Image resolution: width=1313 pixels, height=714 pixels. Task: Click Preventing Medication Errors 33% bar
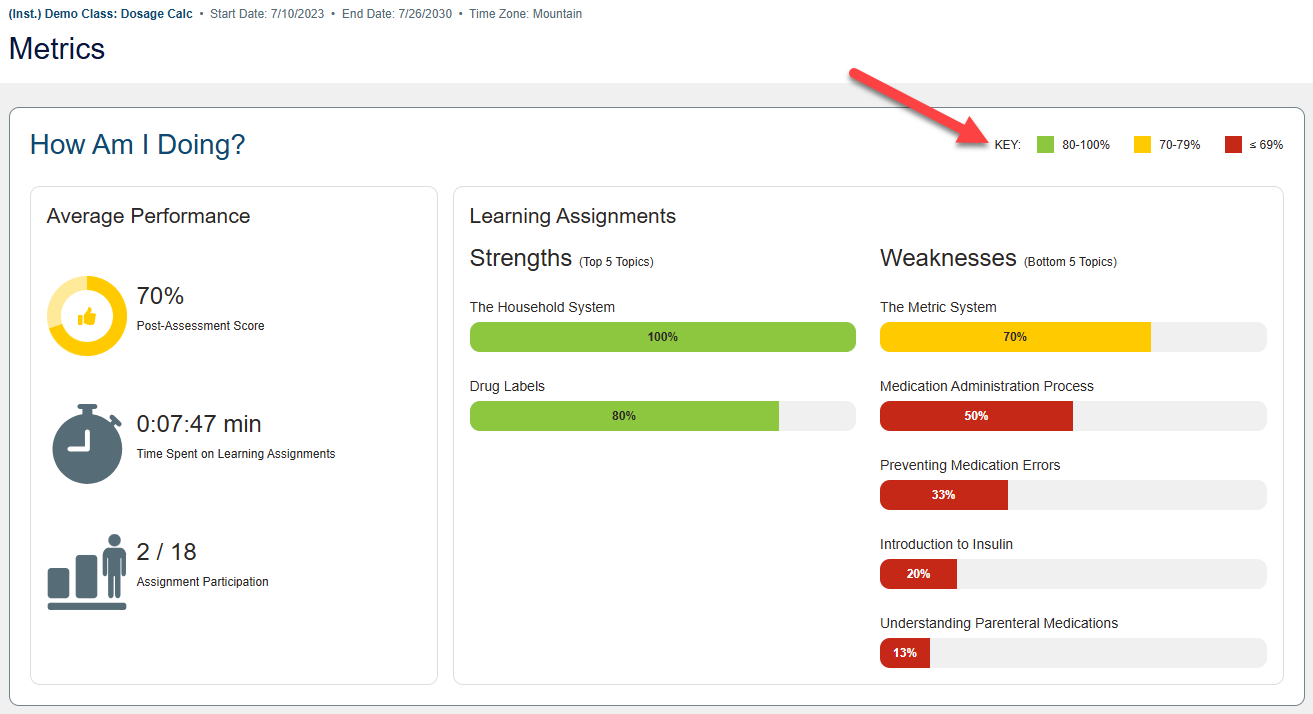943,495
